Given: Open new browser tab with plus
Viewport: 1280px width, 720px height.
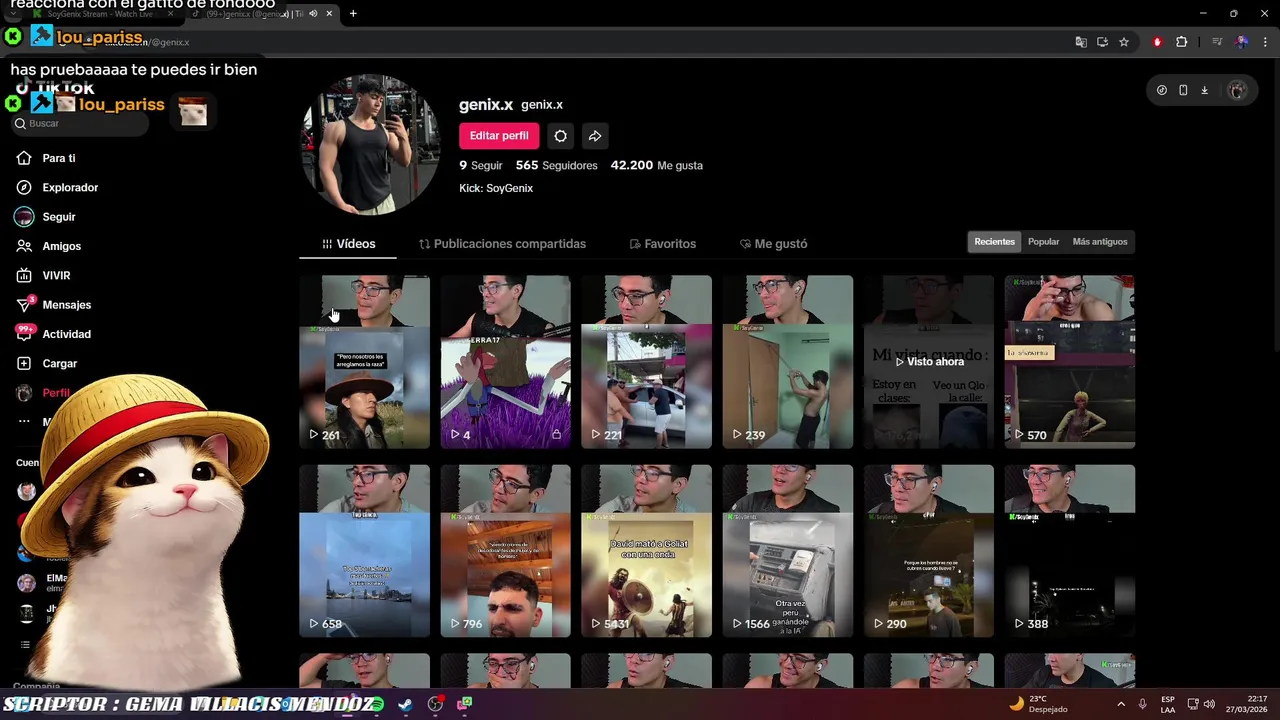Looking at the screenshot, I should click(x=353, y=14).
